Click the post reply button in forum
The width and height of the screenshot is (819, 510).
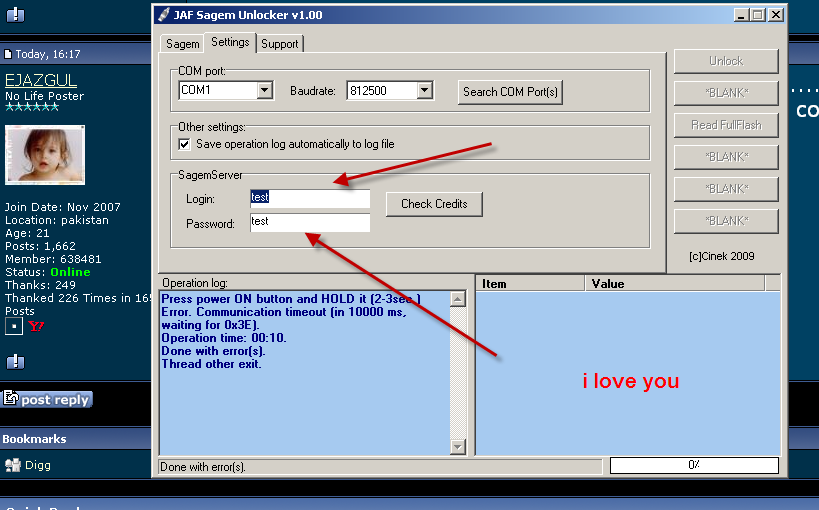(x=48, y=399)
